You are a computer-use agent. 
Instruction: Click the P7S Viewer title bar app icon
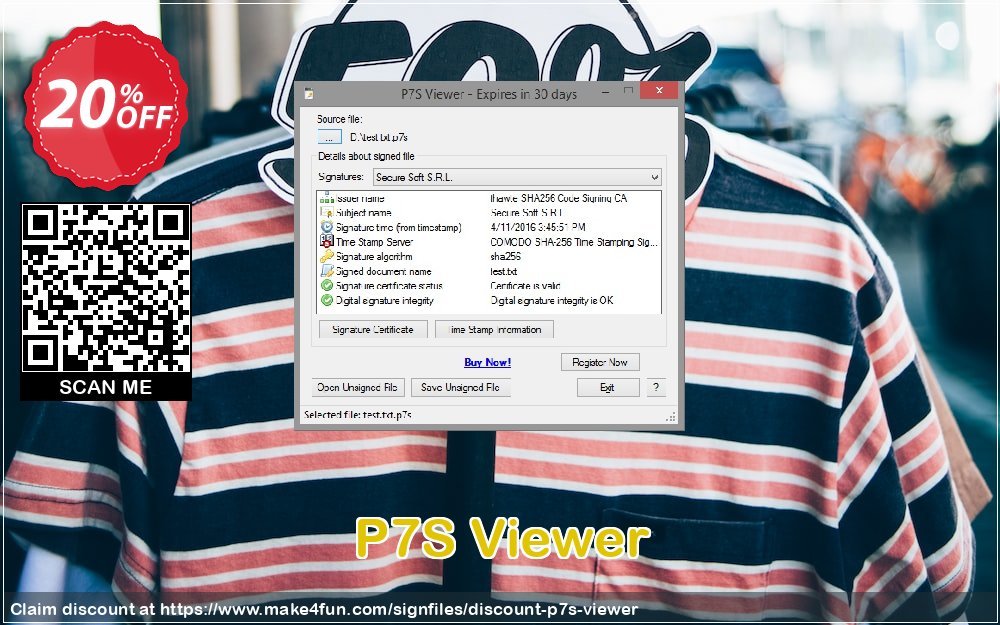click(x=309, y=93)
